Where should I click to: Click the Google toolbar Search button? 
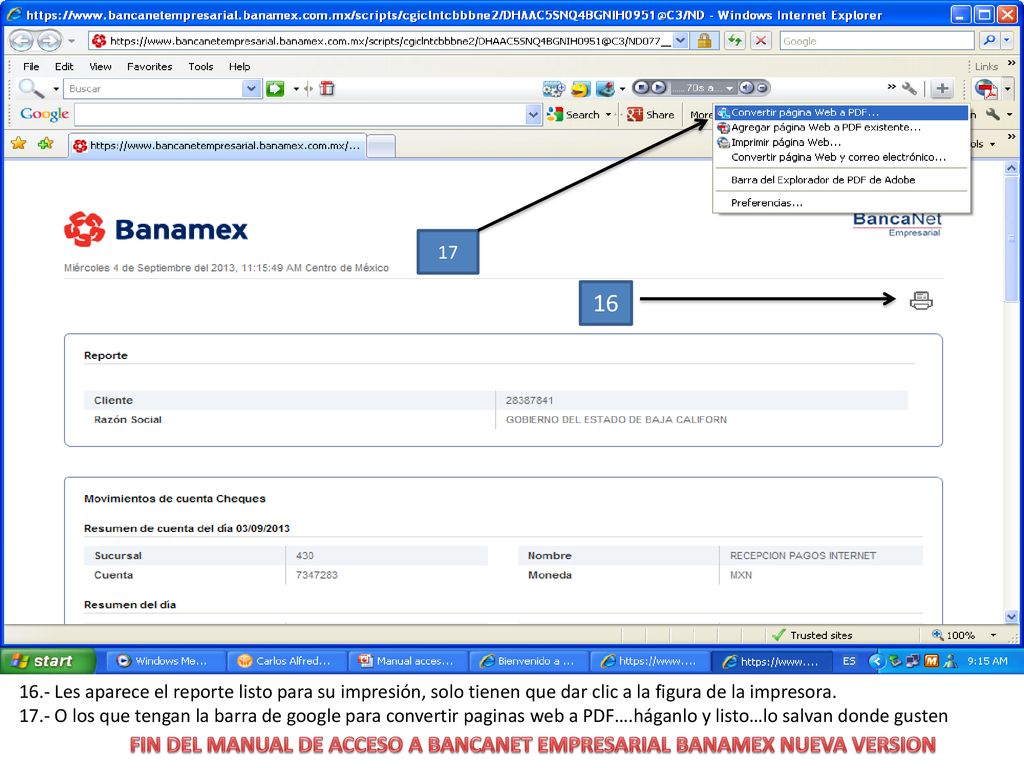coord(574,115)
